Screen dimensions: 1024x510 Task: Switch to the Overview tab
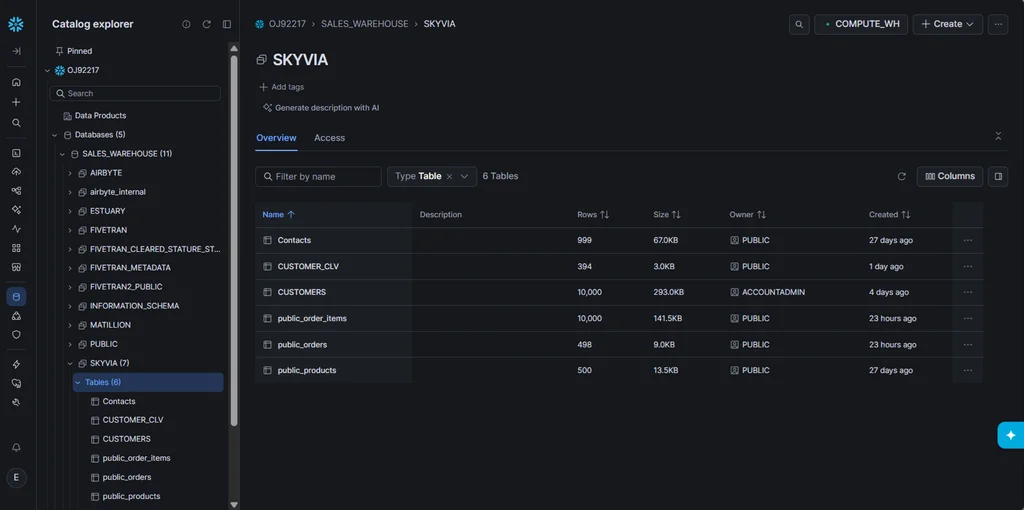[x=276, y=138]
